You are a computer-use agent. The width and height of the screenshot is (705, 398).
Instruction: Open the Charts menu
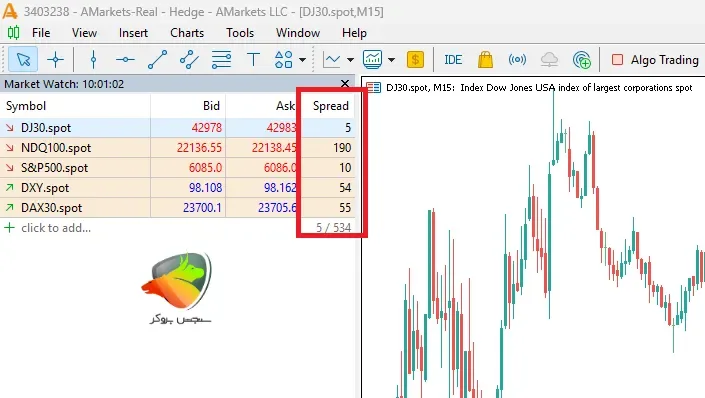187,33
